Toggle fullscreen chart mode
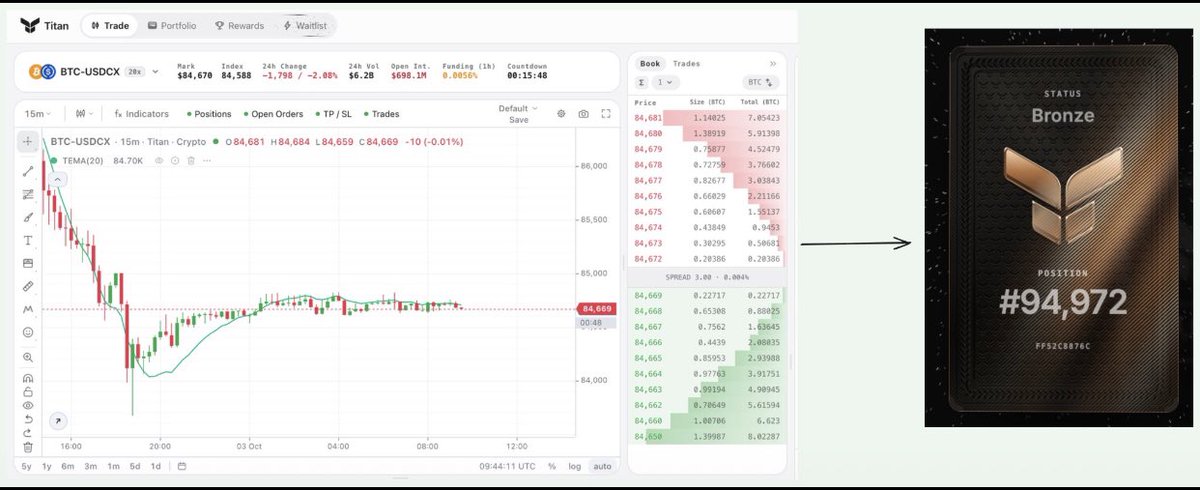 (x=606, y=114)
